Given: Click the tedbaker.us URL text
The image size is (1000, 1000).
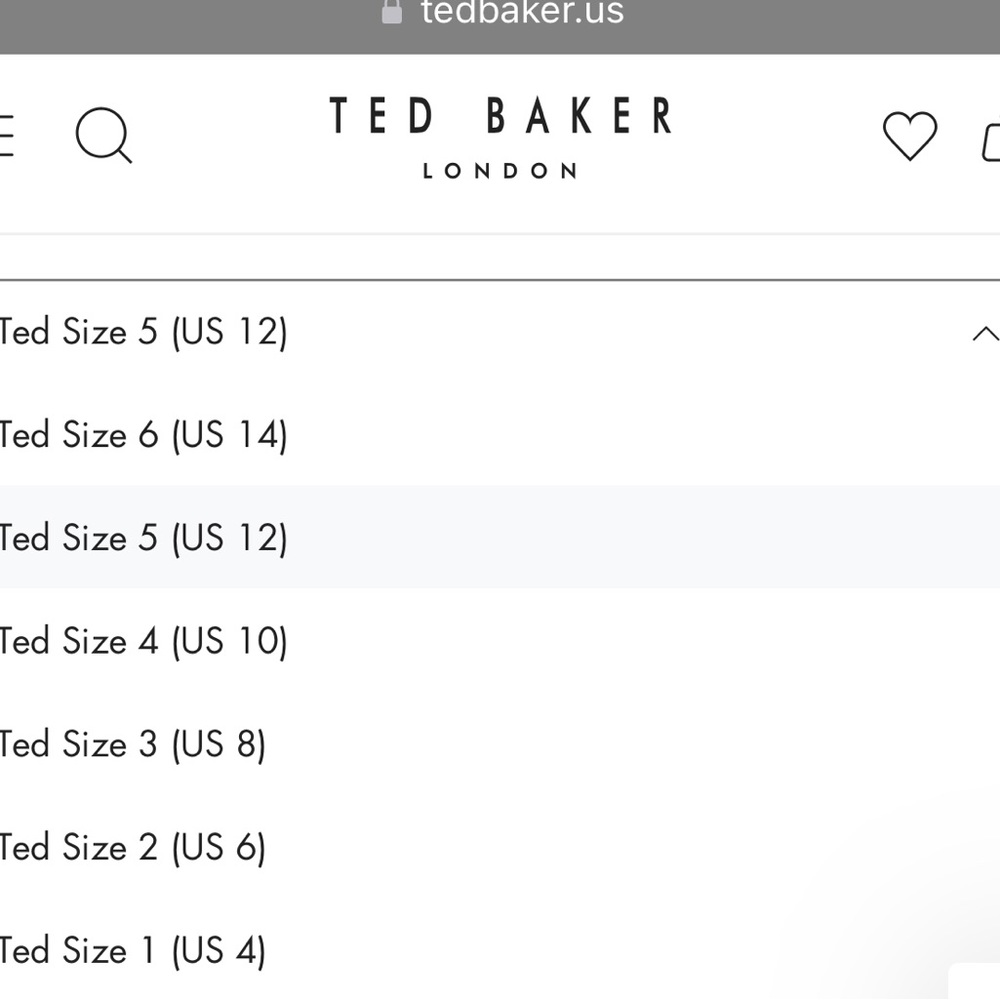Looking at the screenshot, I should tap(522, 12).
